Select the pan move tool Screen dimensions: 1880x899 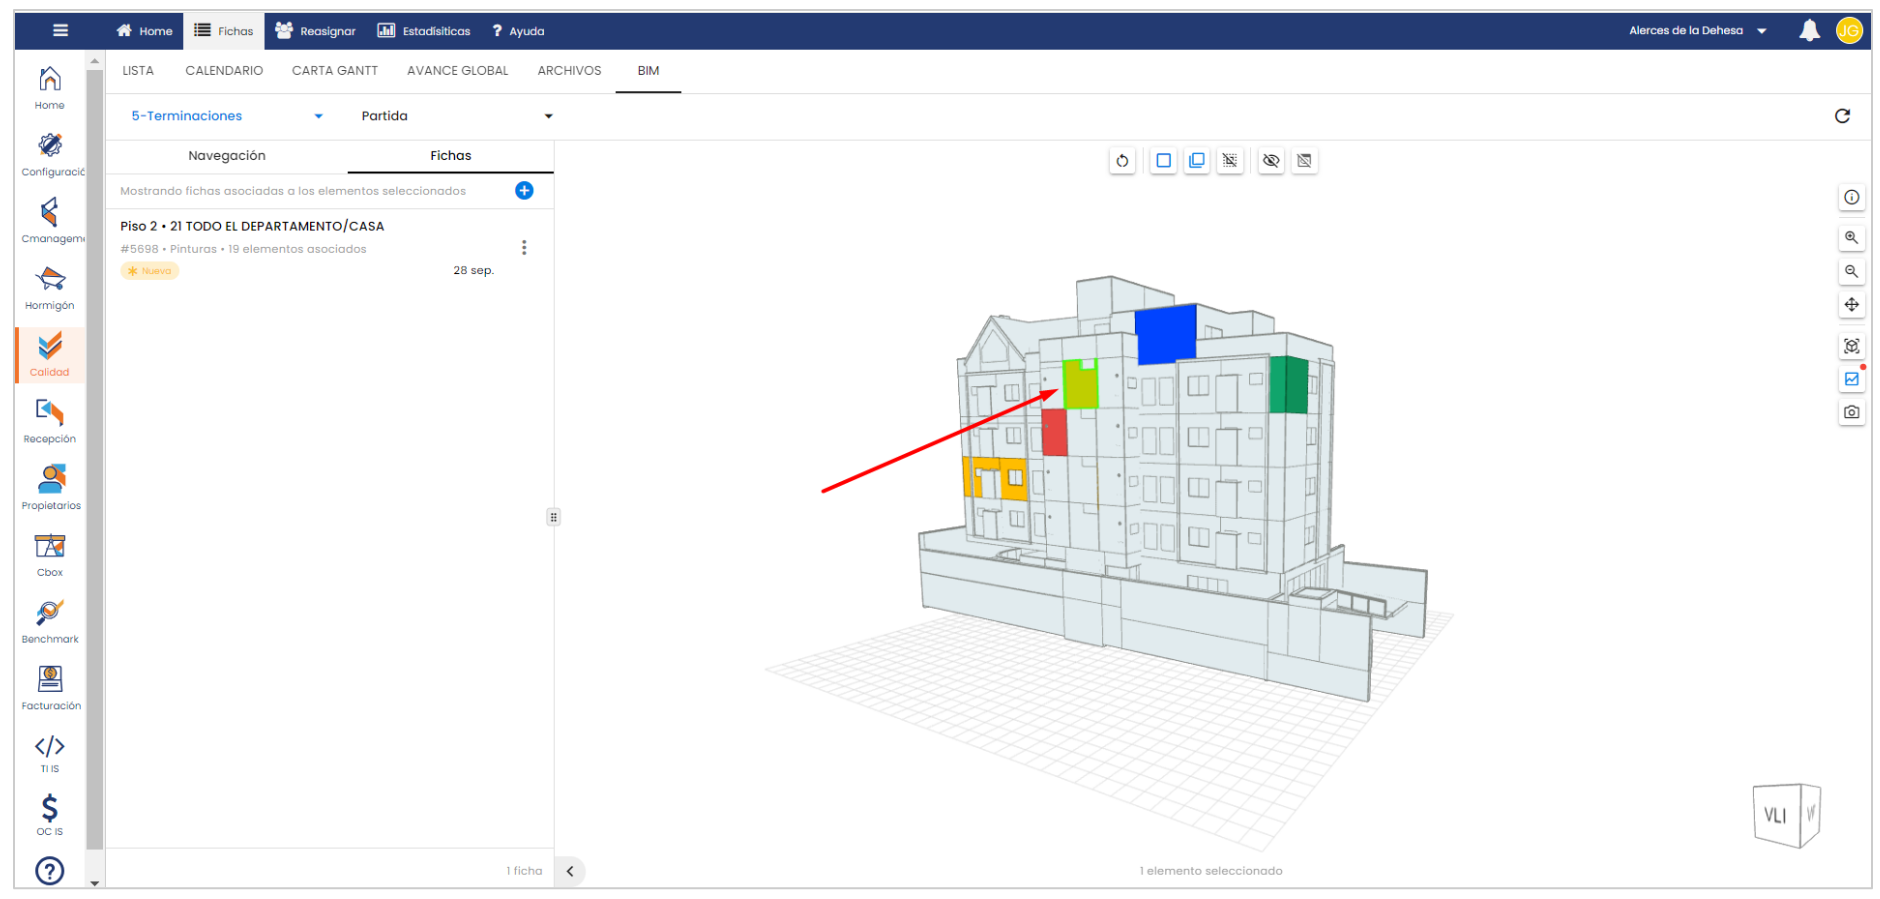coord(1851,305)
